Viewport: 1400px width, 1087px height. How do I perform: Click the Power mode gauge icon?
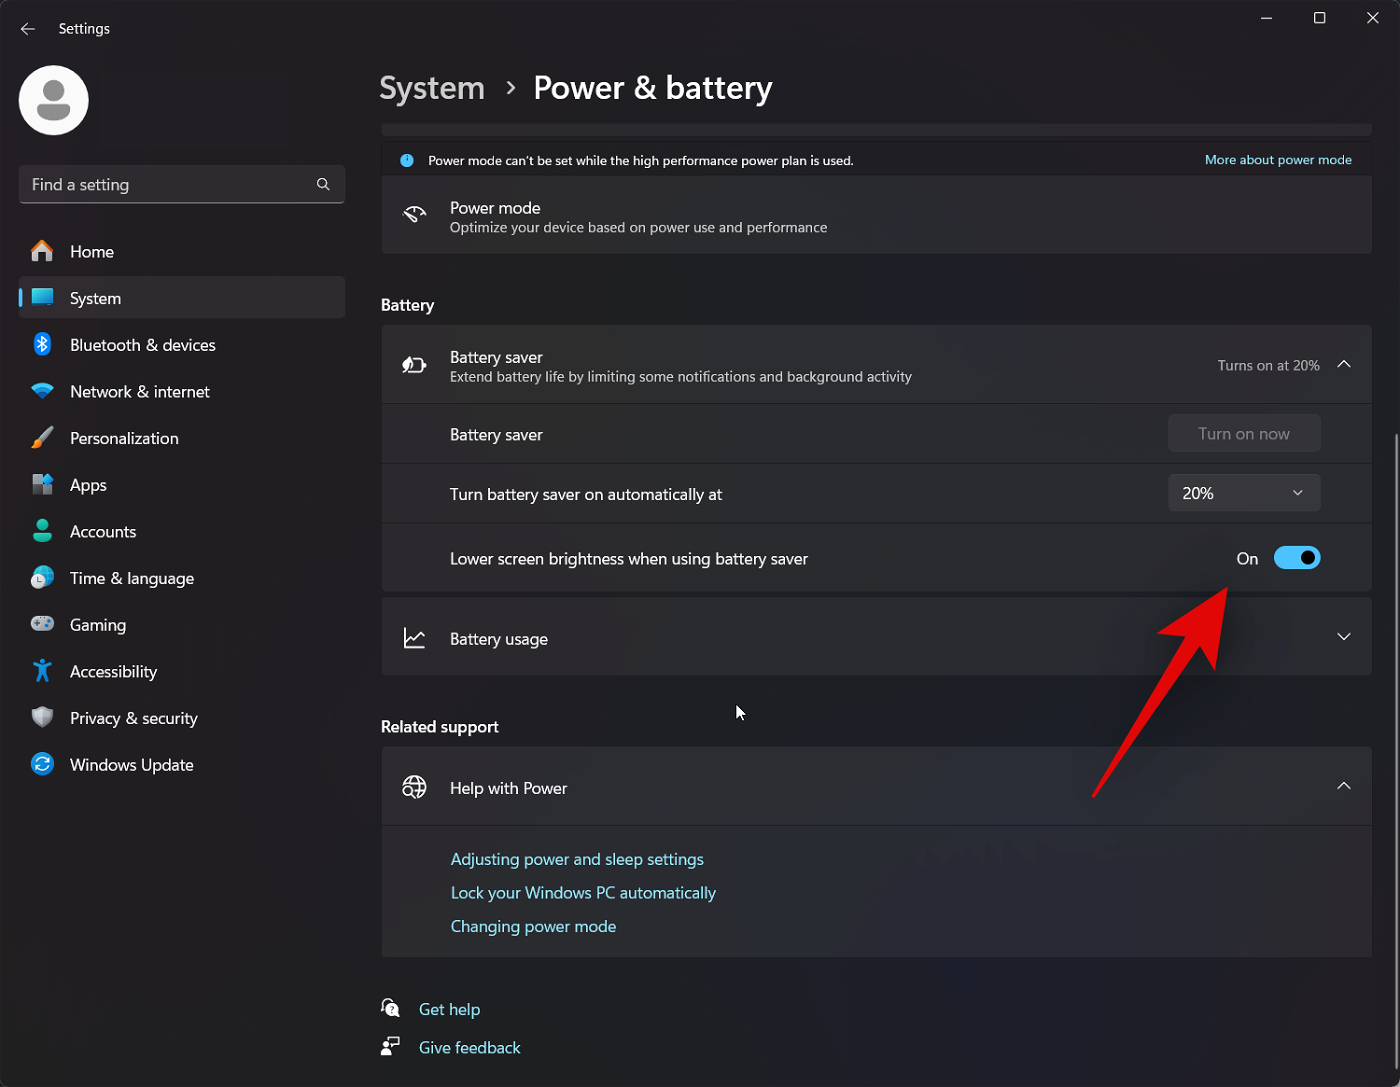pos(414,215)
